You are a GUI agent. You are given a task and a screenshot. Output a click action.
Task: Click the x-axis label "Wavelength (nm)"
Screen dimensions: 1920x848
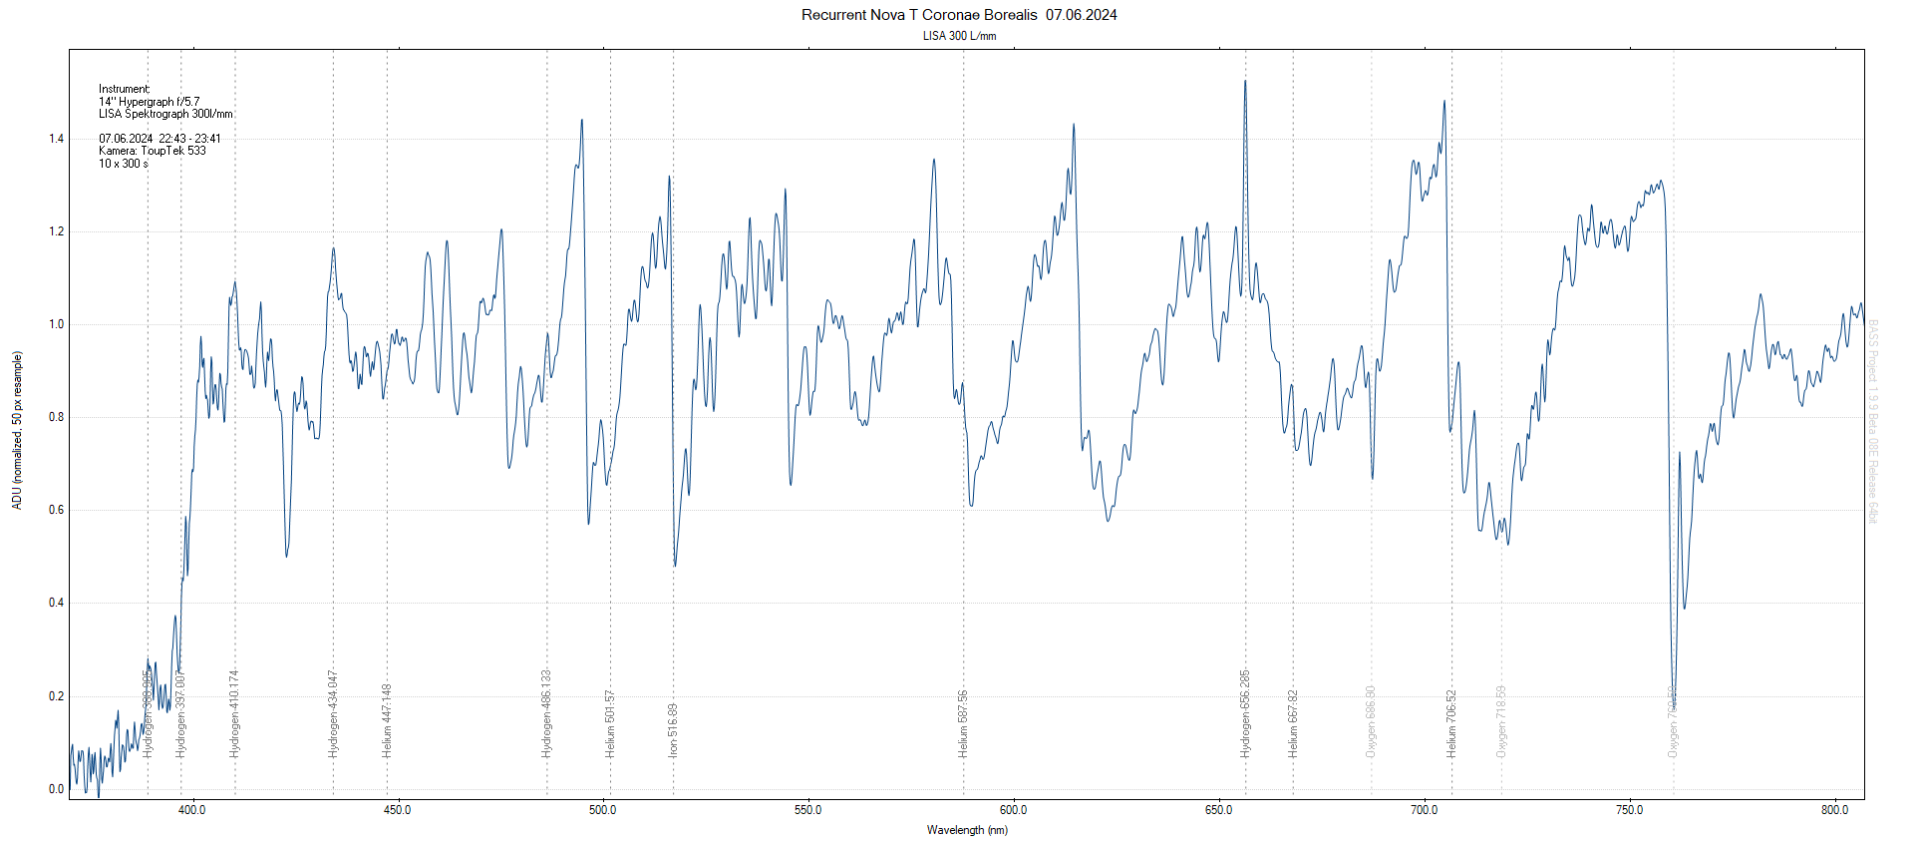point(967,830)
